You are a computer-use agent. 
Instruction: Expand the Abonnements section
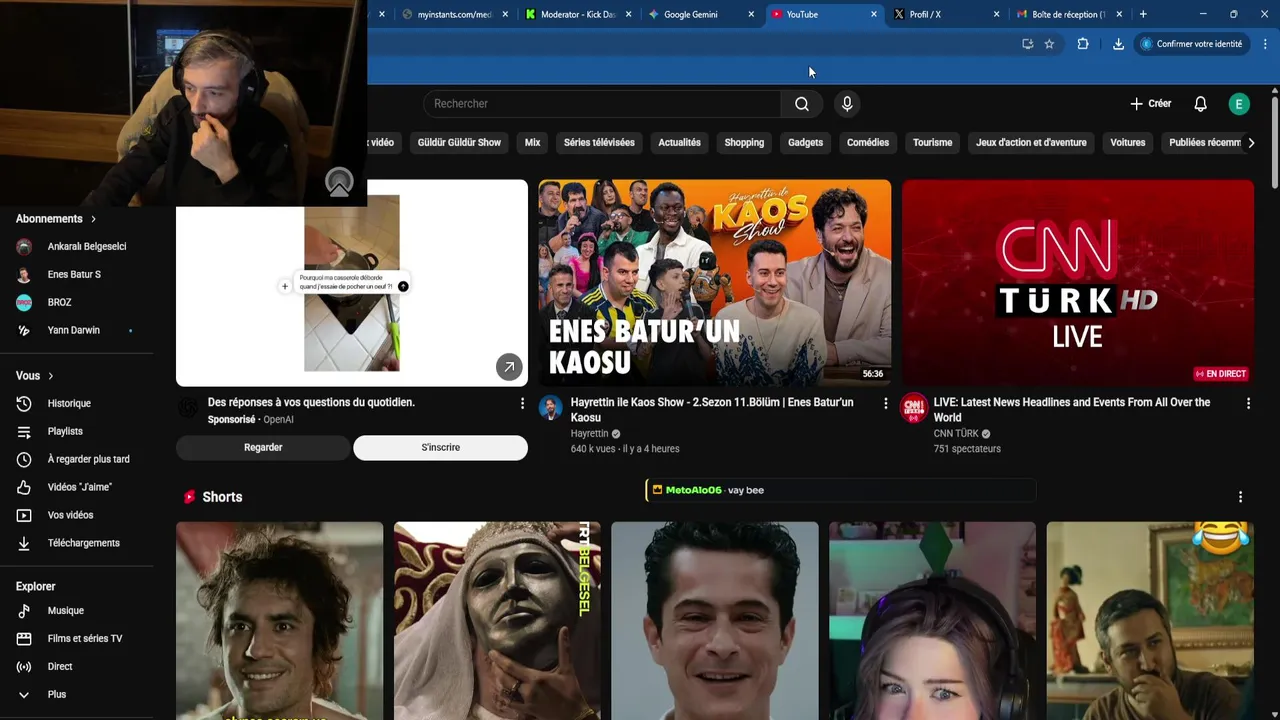(x=56, y=219)
